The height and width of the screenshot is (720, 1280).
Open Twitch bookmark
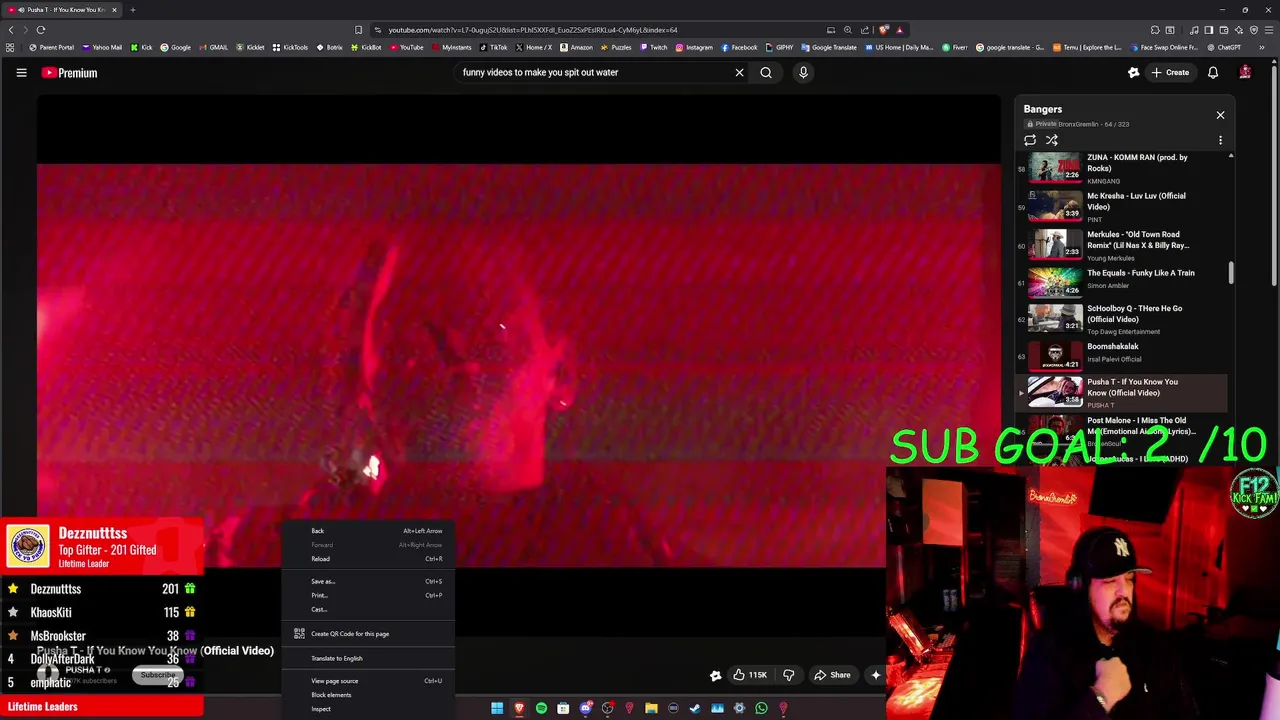tap(653, 47)
